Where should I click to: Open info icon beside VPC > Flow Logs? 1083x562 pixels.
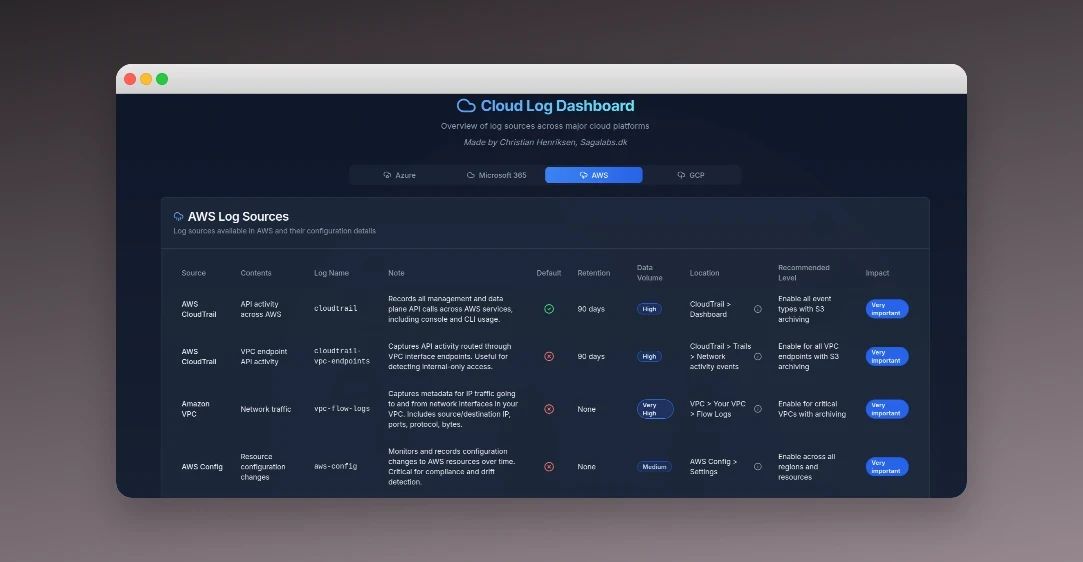click(758, 409)
